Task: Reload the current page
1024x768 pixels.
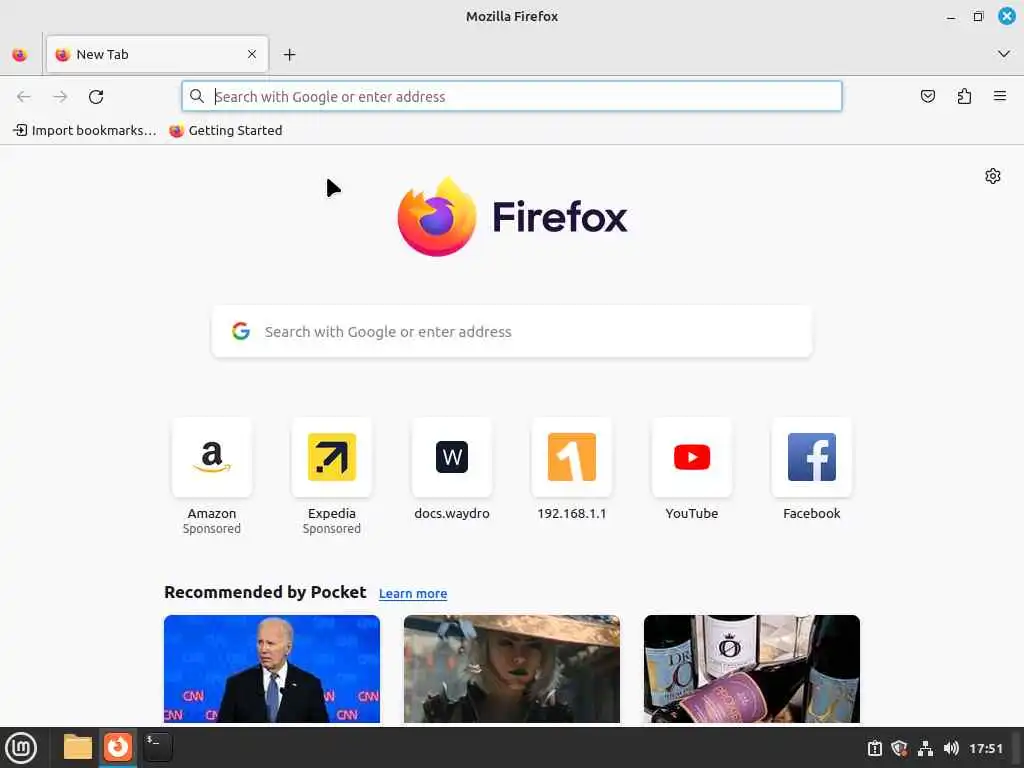Action: [x=96, y=97]
